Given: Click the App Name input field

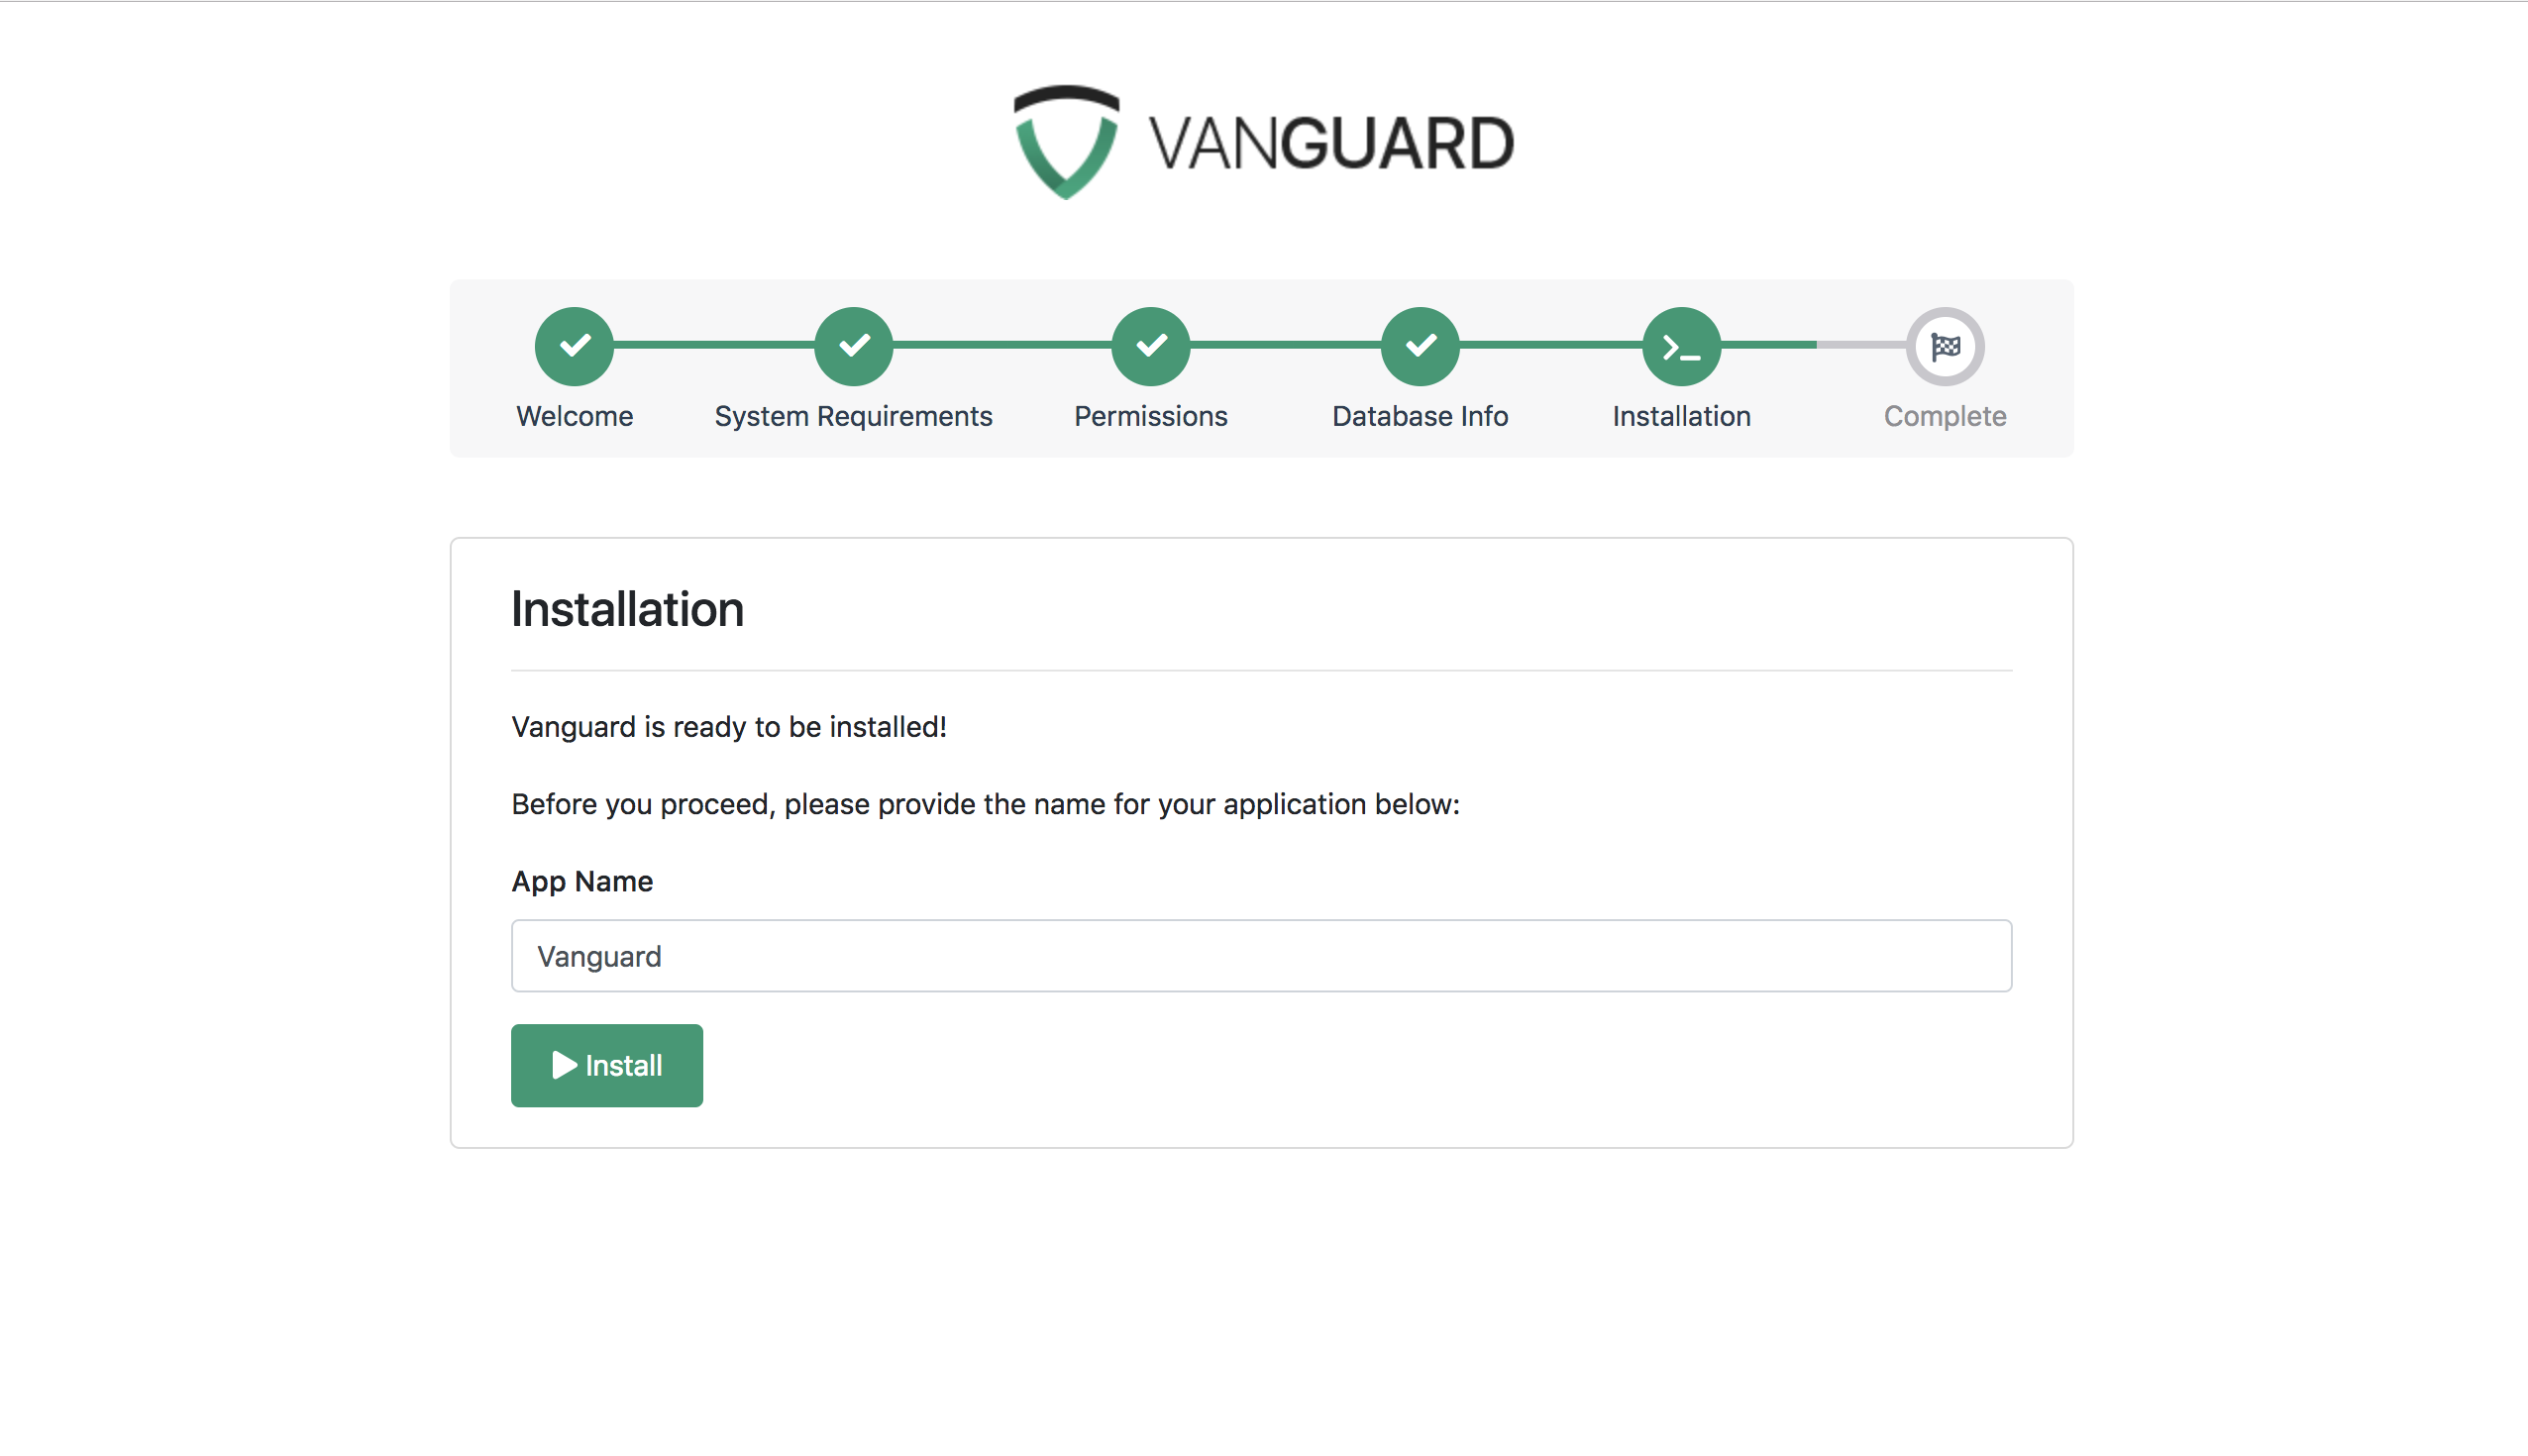Looking at the screenshot, I should (1262, 956).
